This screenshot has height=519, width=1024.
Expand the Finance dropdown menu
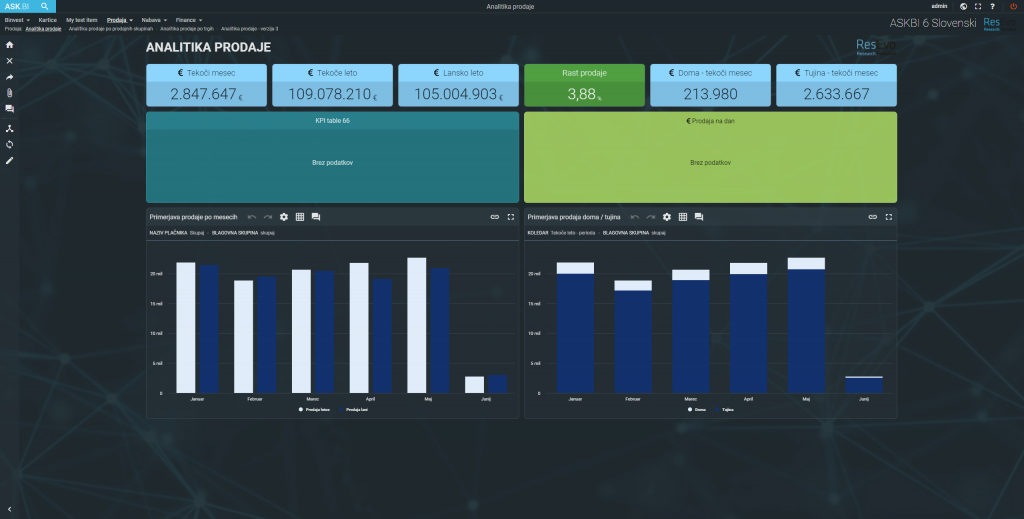188,19
